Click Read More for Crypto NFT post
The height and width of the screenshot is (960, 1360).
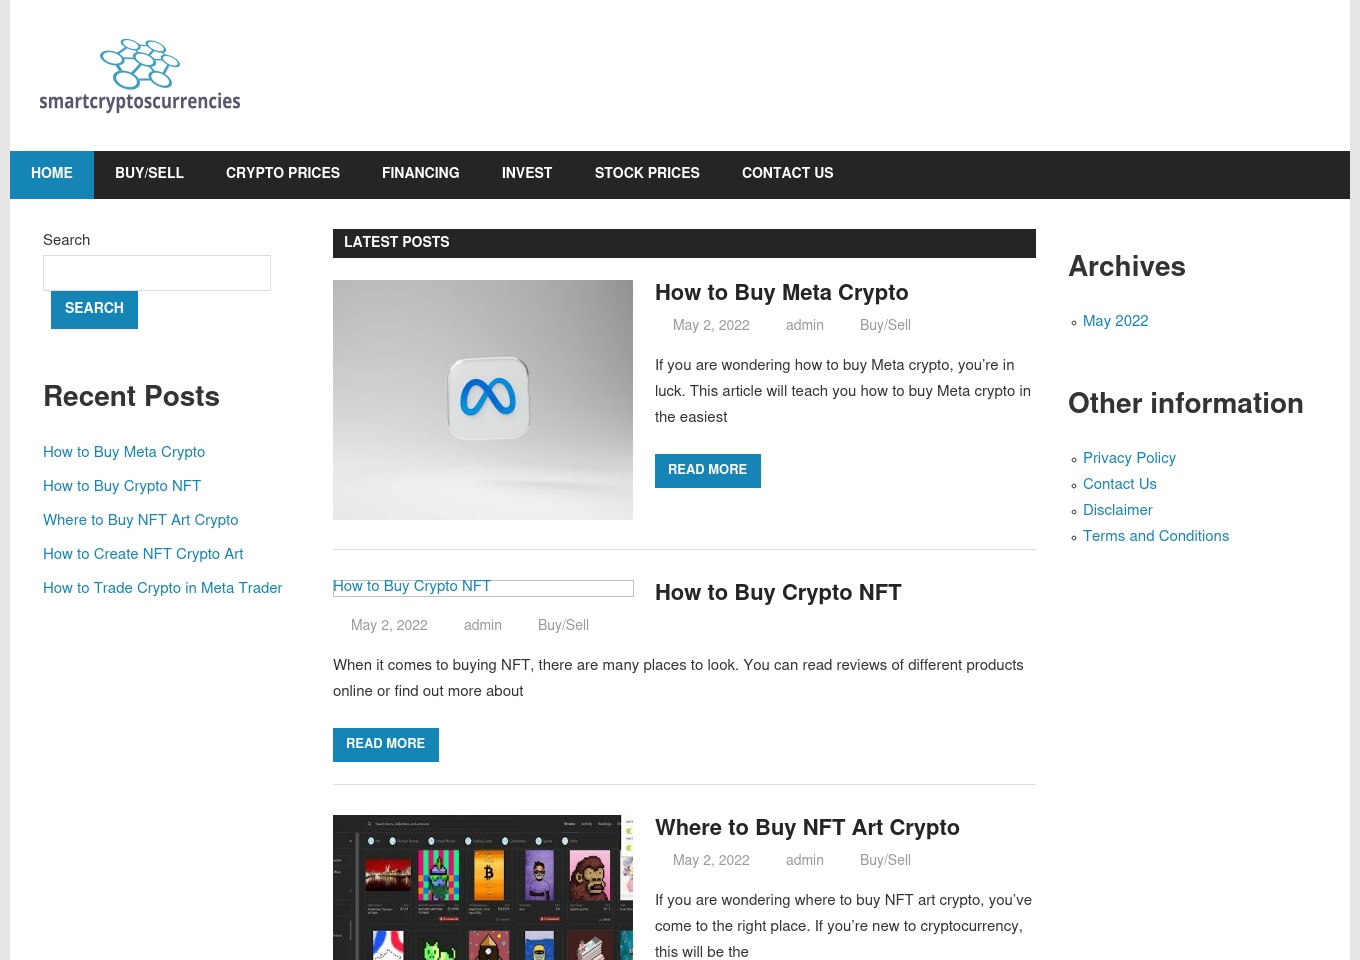(386, 745)
